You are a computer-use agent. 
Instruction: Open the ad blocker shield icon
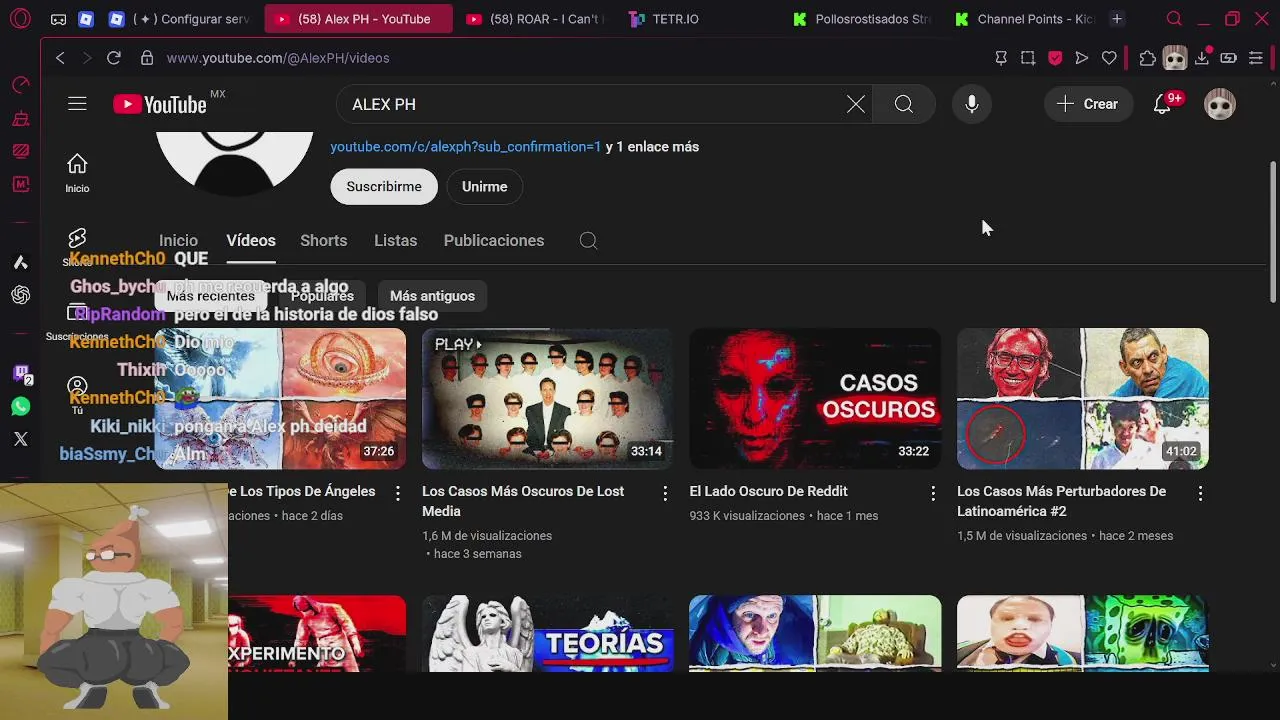pyautogui.click(x=1055, y=58)
